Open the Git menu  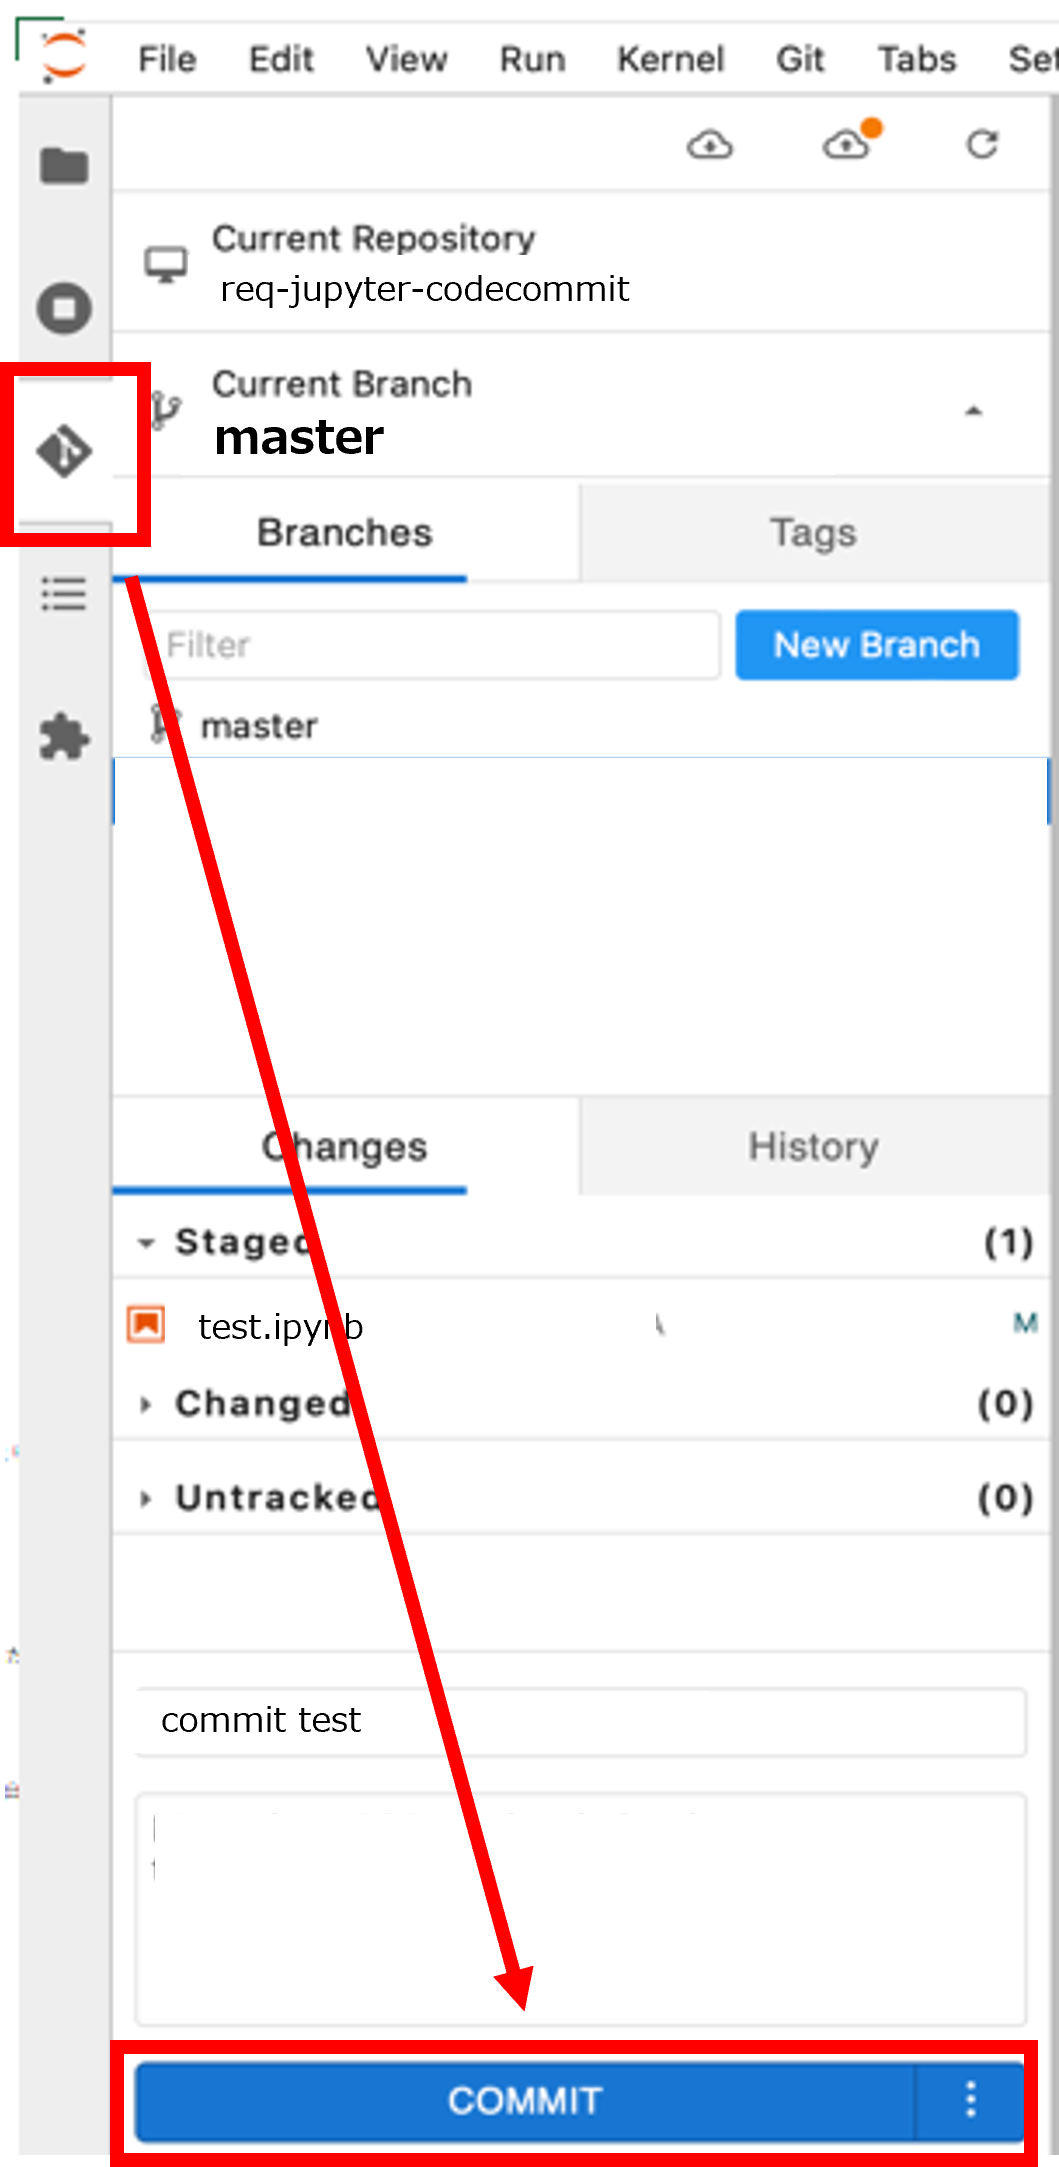coord(800,59)
